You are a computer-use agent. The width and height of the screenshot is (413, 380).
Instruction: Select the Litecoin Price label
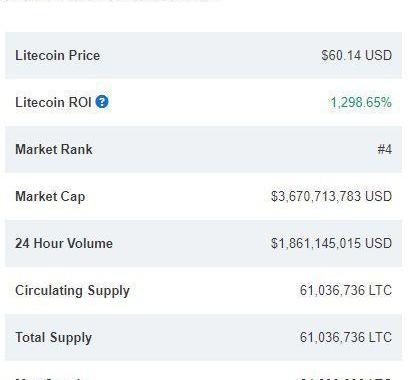pos(58,55)
